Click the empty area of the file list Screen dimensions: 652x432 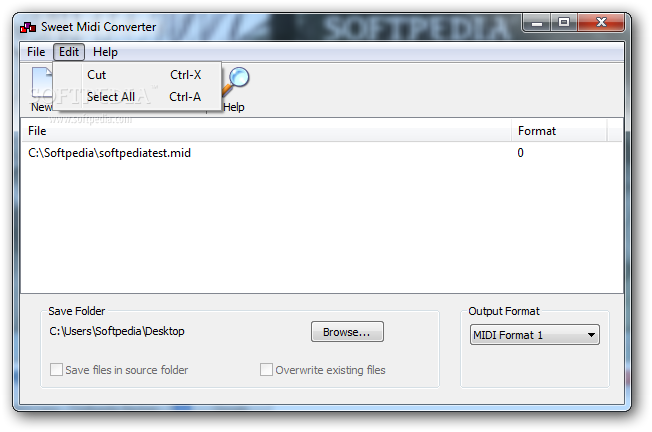322,229
